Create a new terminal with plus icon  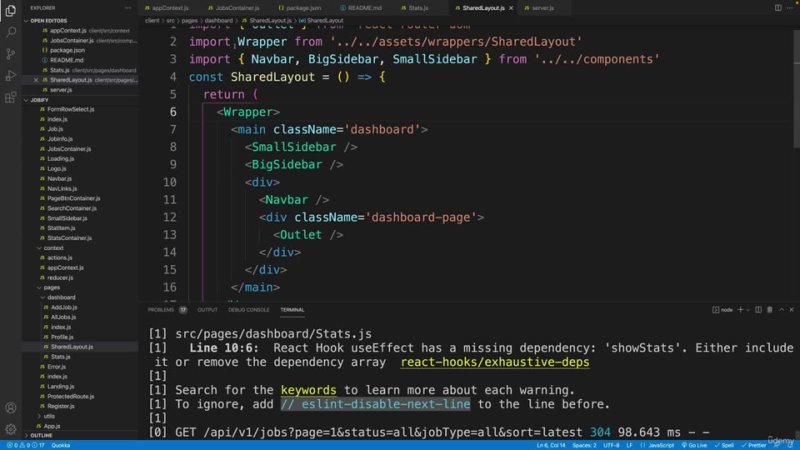740,310
